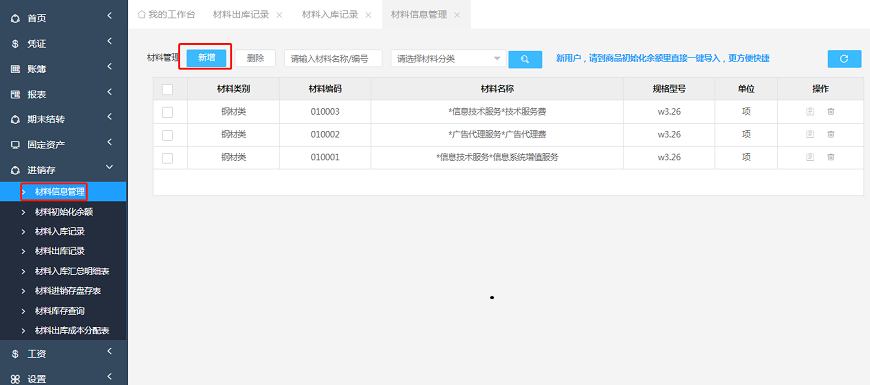Screen dimensions: 870x385
Task: Click the 进销存 icon in sidebar
Action: (x=16, y=170)
